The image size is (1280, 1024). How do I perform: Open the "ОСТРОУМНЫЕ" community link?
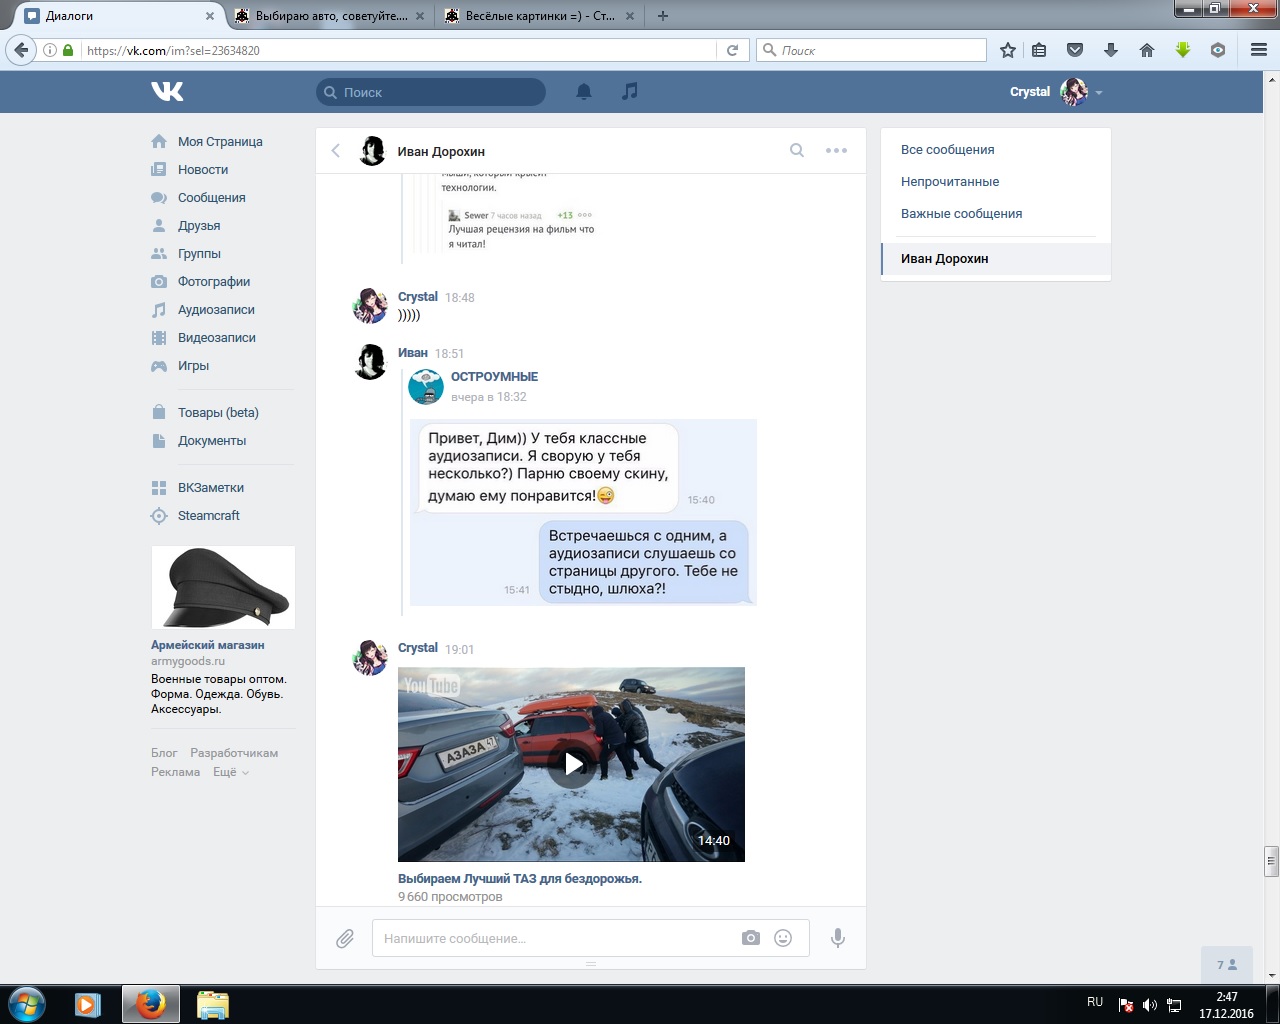(x=494, y=377)
